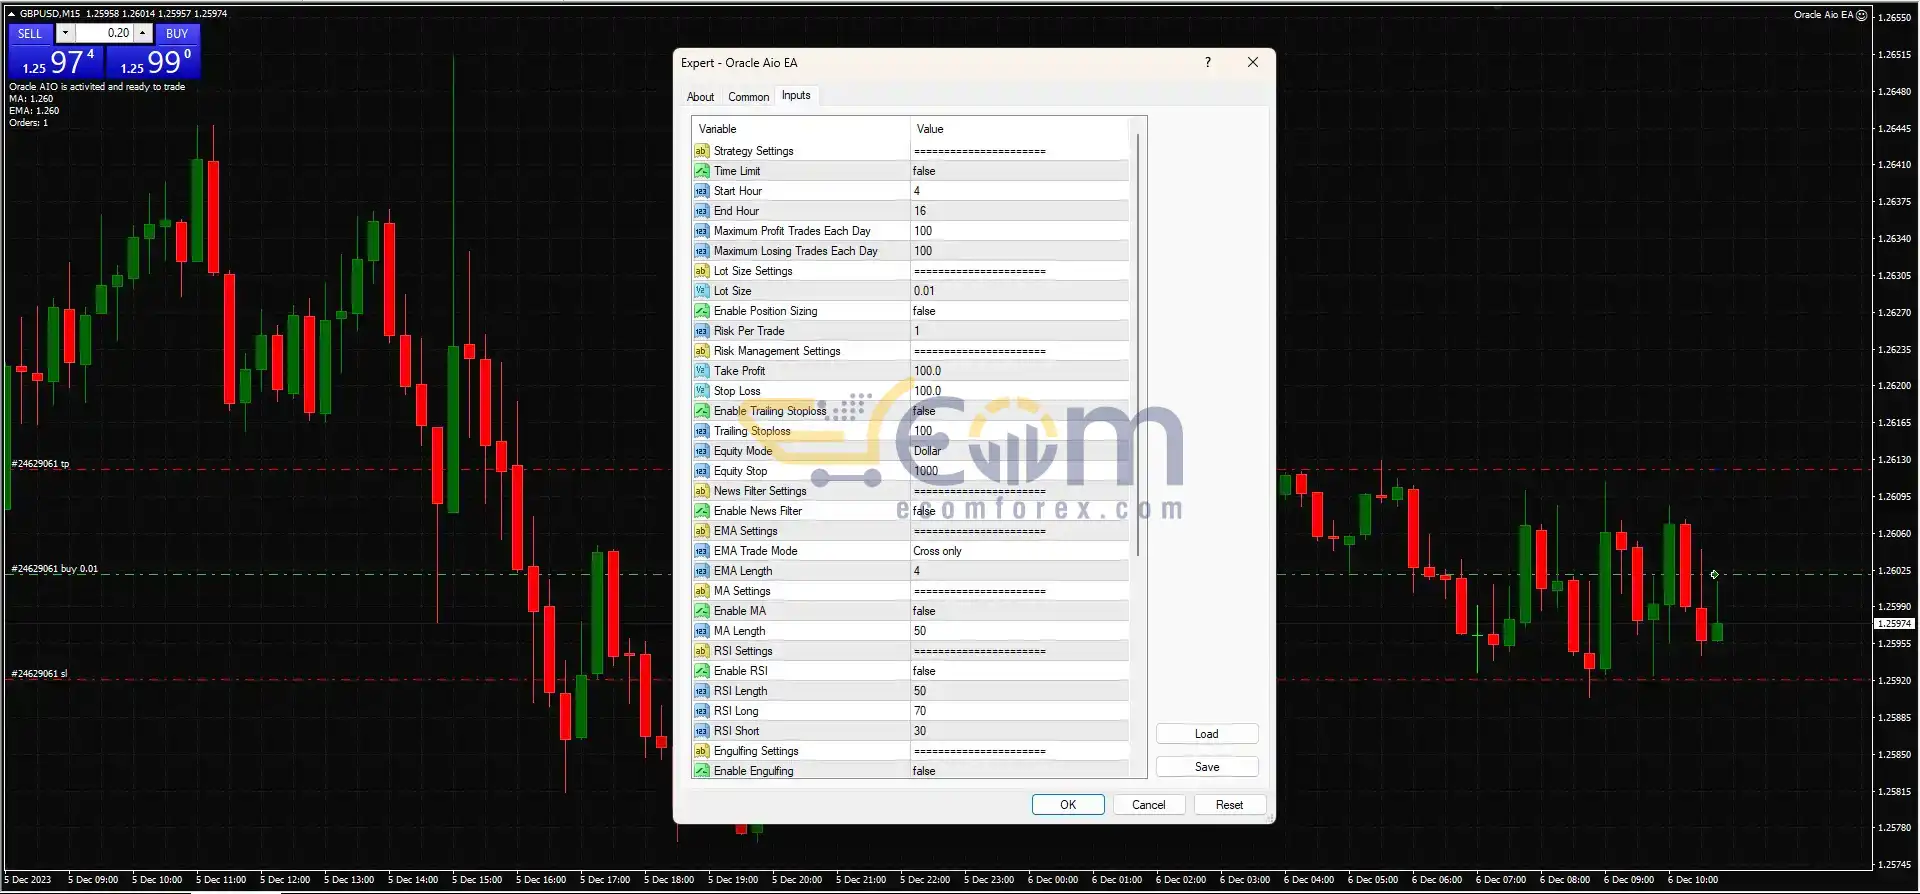Select the #24629061 tp line label

pos(40,464)
